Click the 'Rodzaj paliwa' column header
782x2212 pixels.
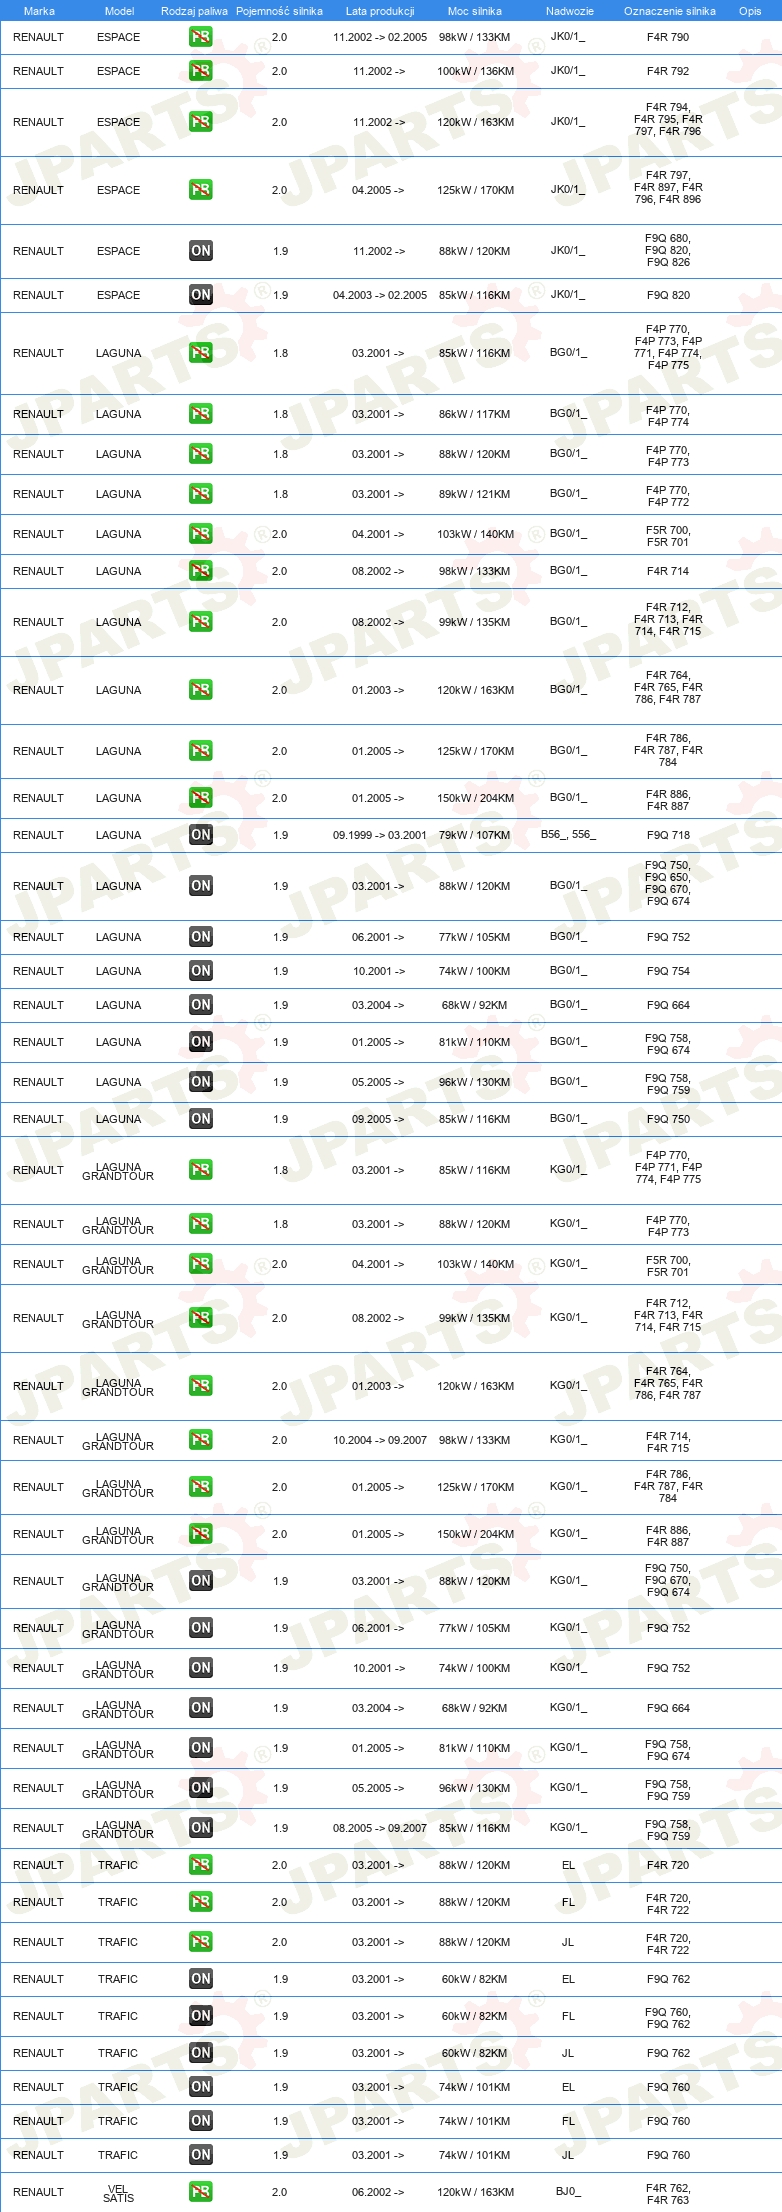click(194, 11)
